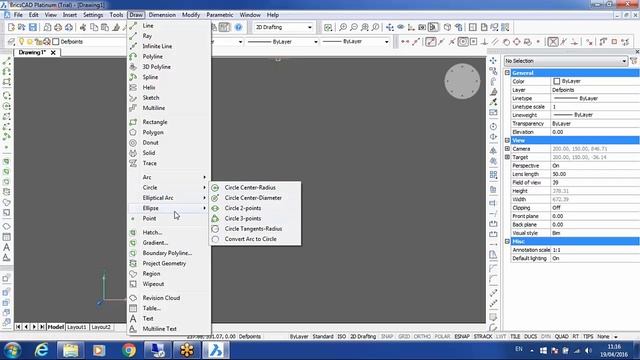Switch to the Layout1 tab
640x360 pixels.
(77, 327)
